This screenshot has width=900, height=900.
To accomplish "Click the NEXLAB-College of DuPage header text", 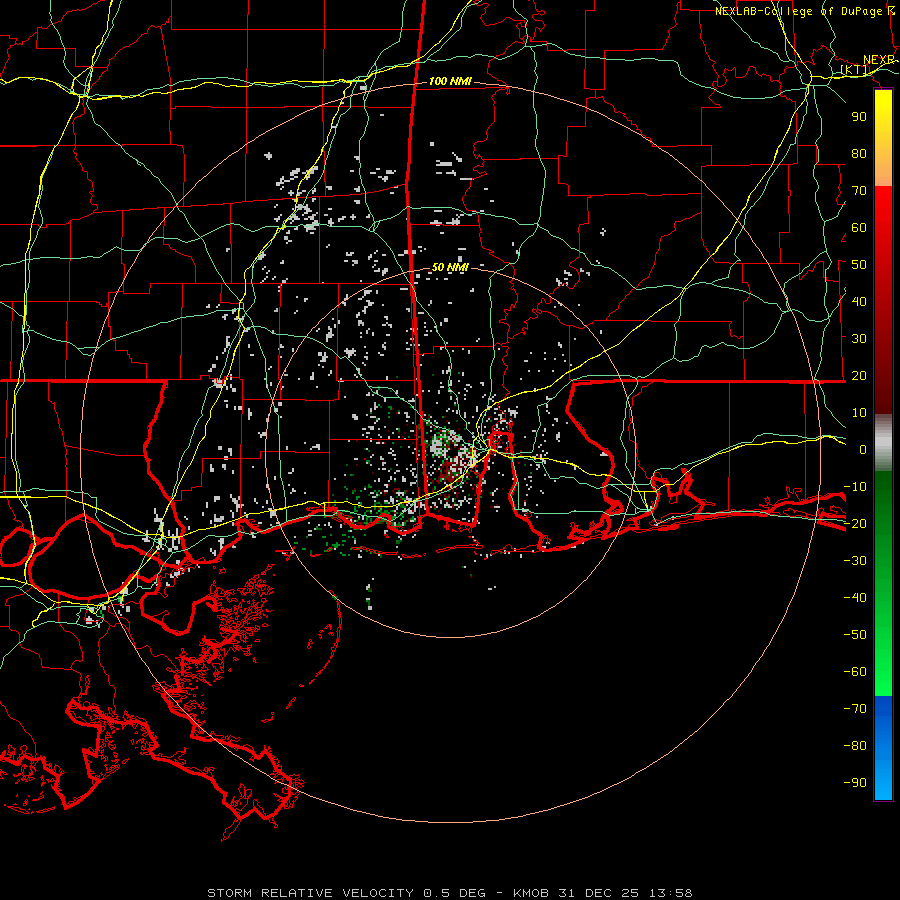I will coord(804,11).
